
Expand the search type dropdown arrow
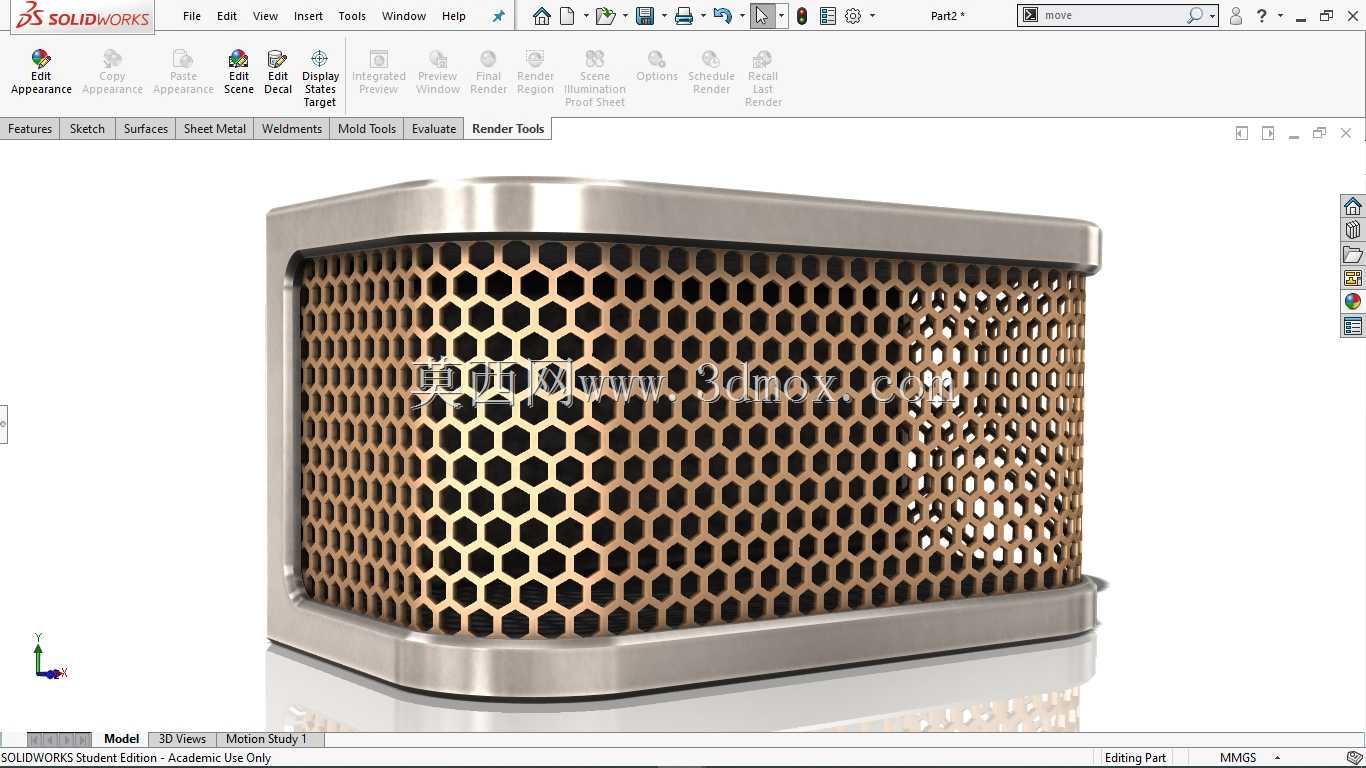(1212, 16)
